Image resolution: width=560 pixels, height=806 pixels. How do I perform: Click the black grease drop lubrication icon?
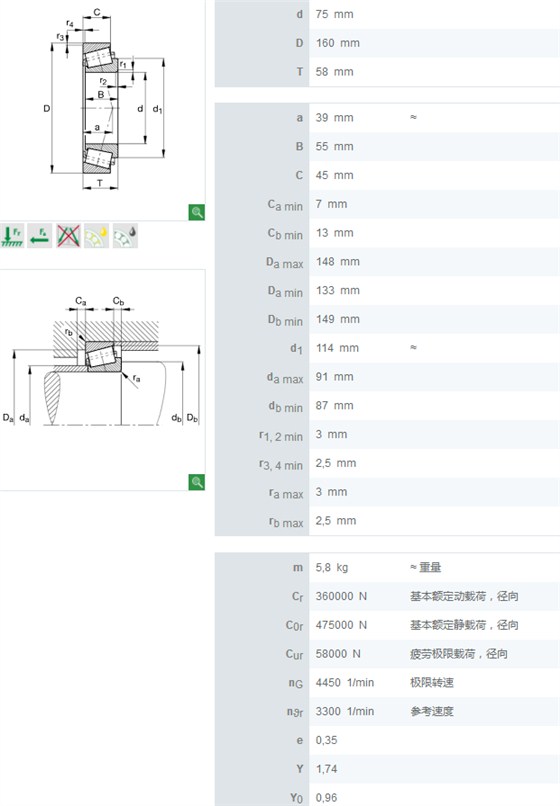[125, 236]
